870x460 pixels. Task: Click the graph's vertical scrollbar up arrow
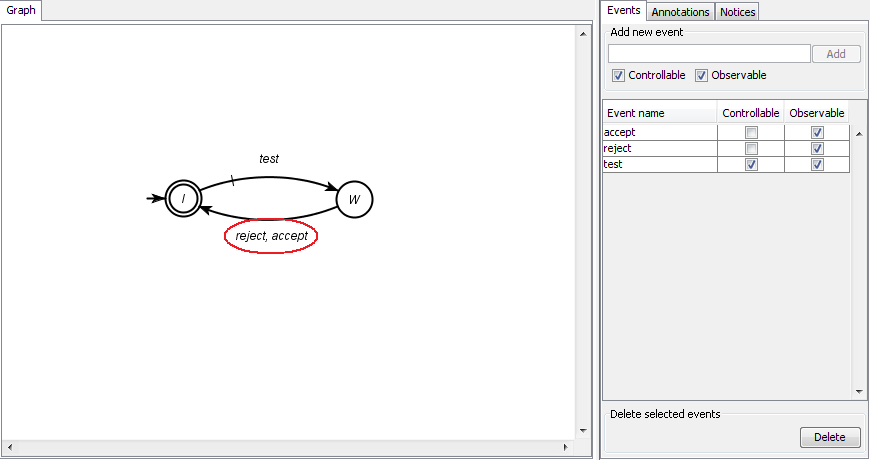pyautogui.click(x=583, y=33)
